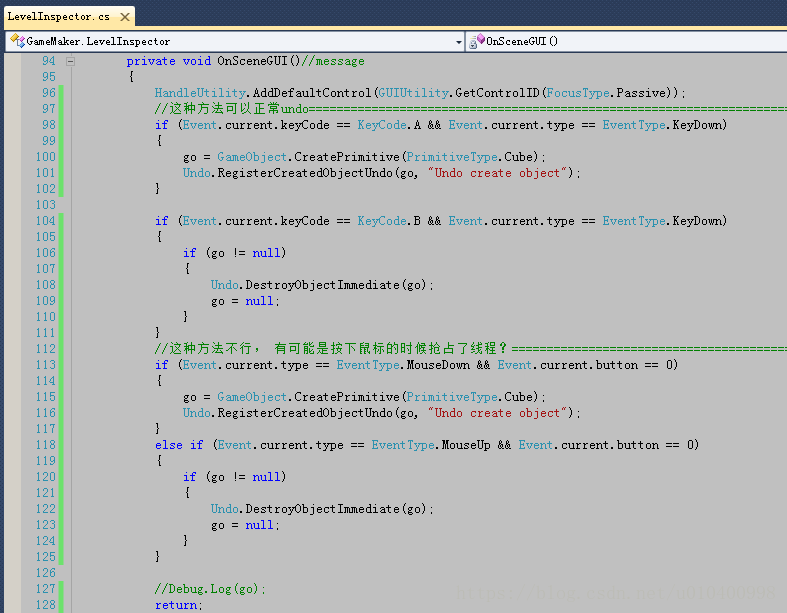Click "Undo create object" string on line 101
The image size is (787, 613).
pos(497,173)
